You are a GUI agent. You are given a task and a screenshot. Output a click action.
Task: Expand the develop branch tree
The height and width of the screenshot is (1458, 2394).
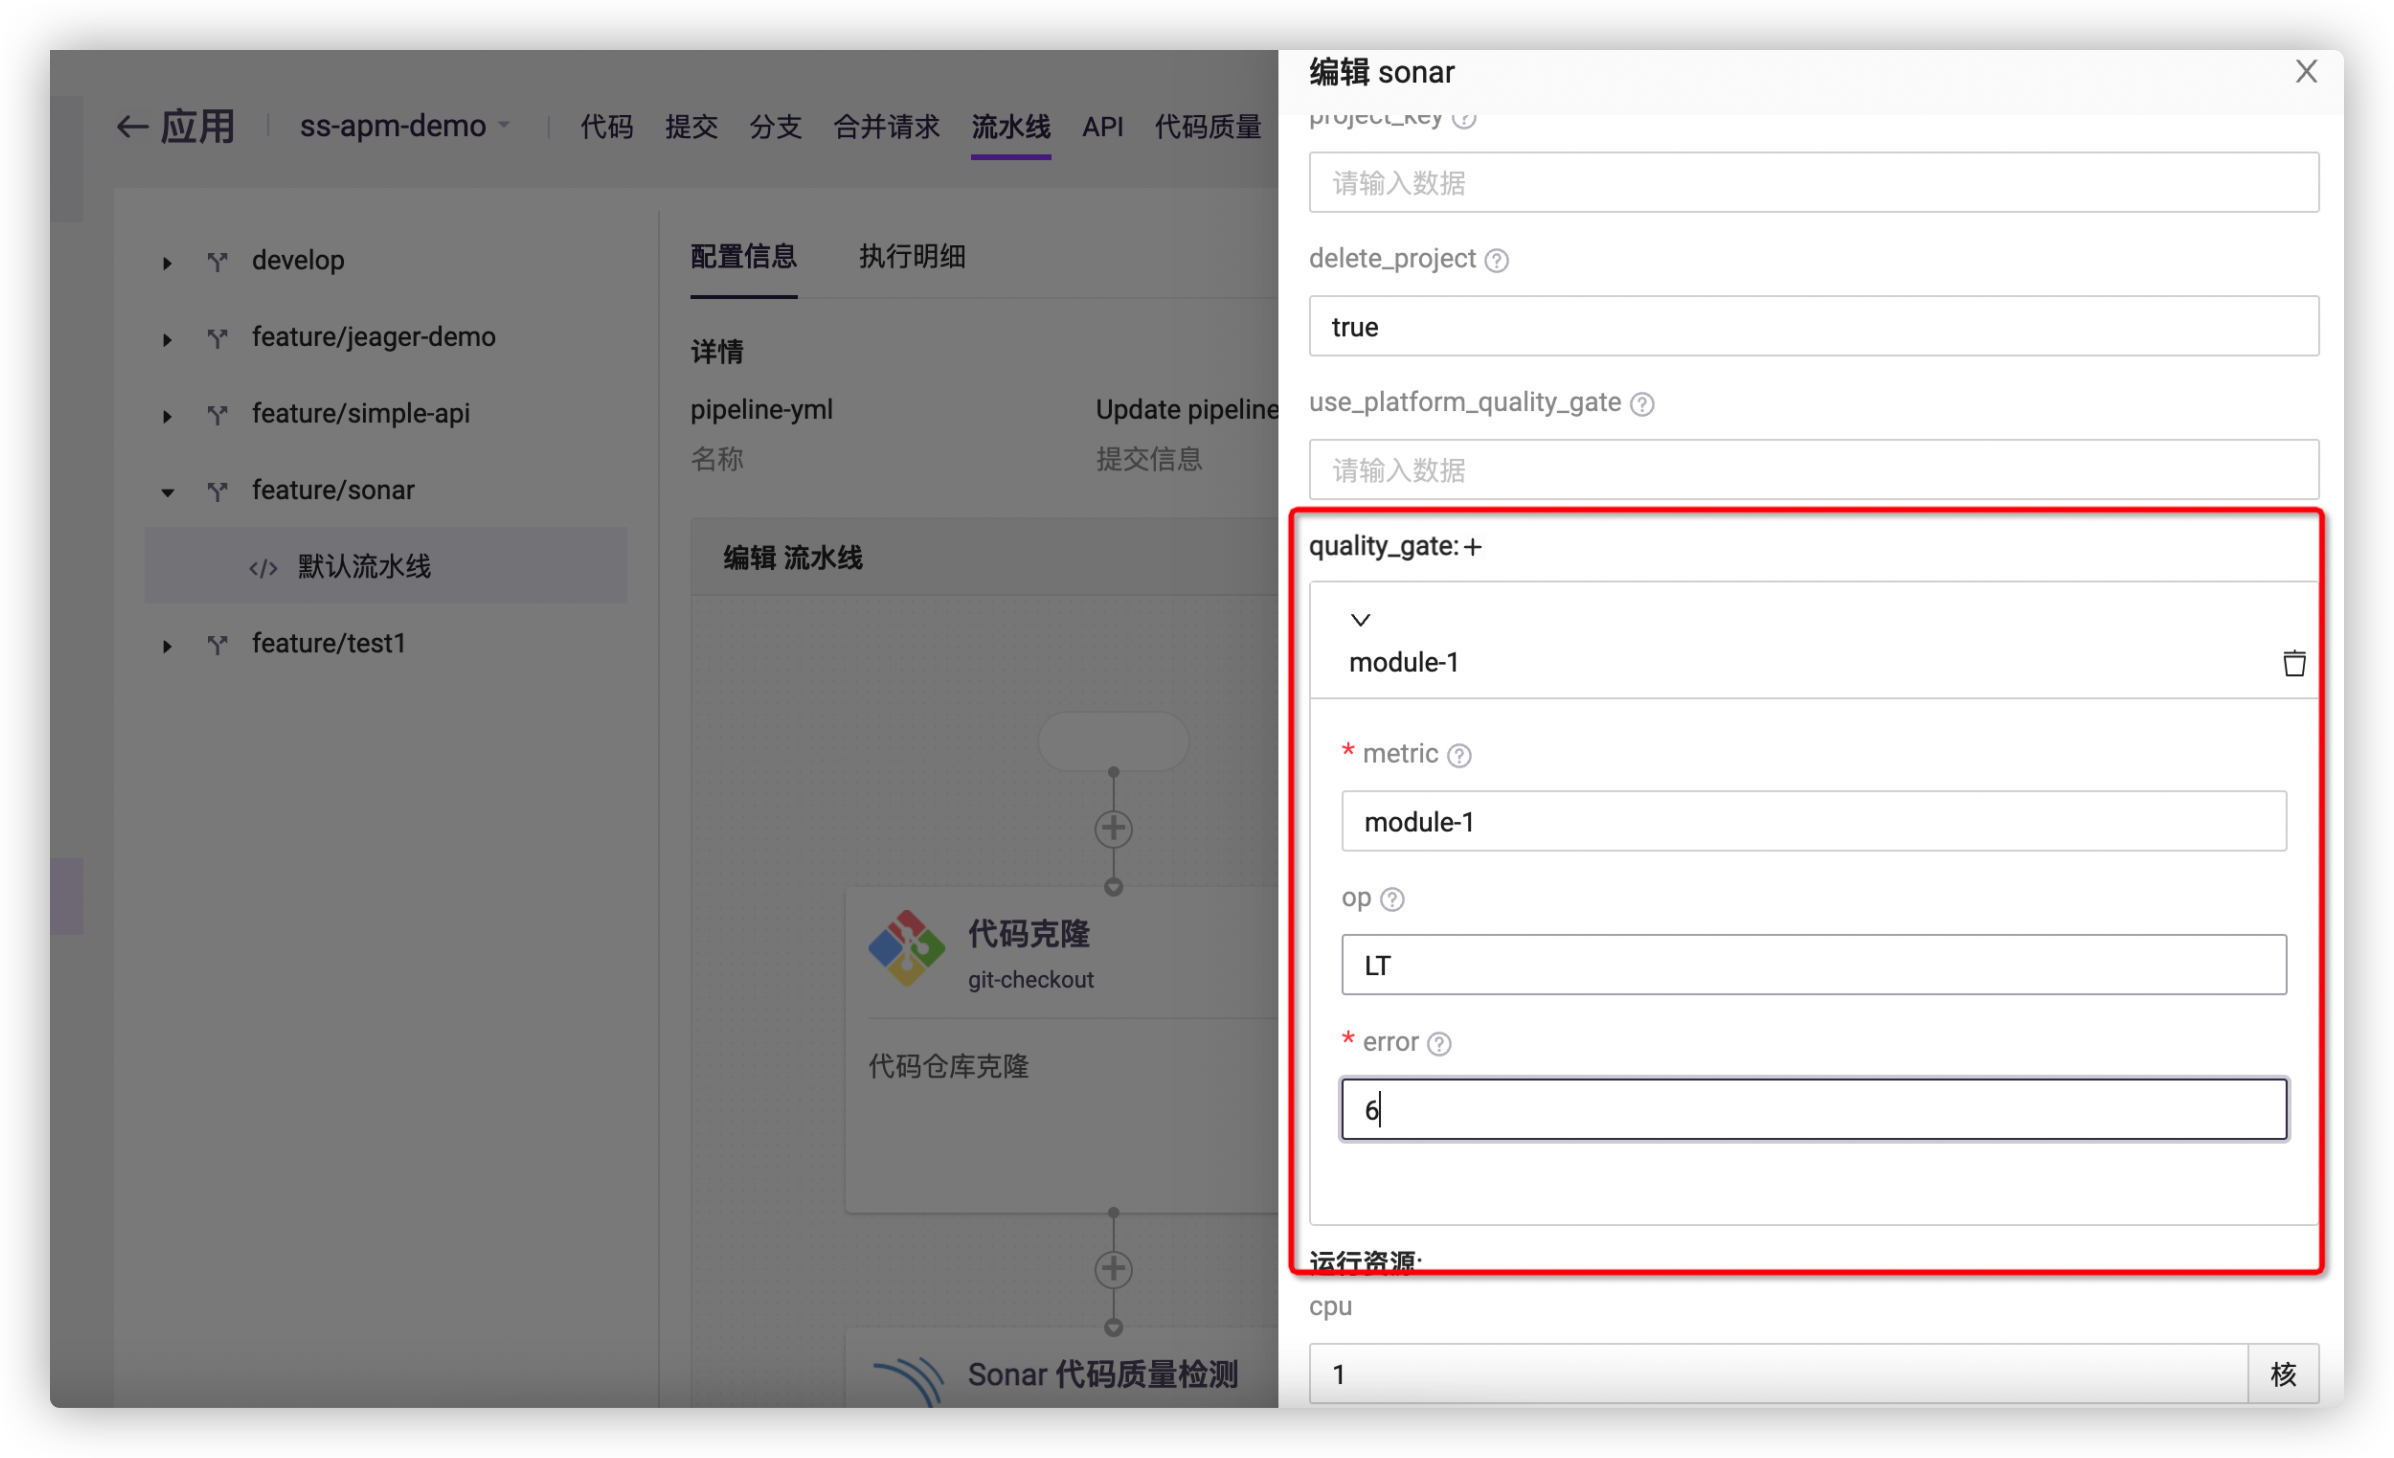[167, 263]
